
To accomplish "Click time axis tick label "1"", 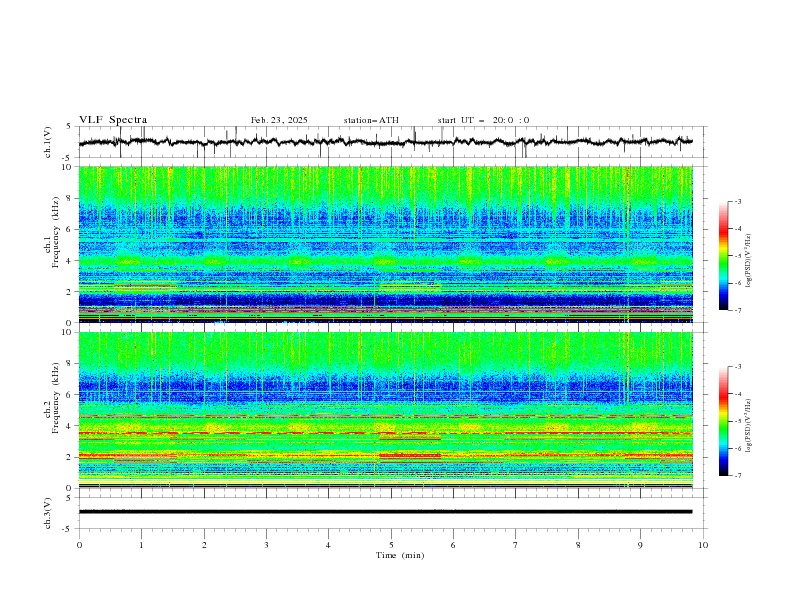I will 141,545.
